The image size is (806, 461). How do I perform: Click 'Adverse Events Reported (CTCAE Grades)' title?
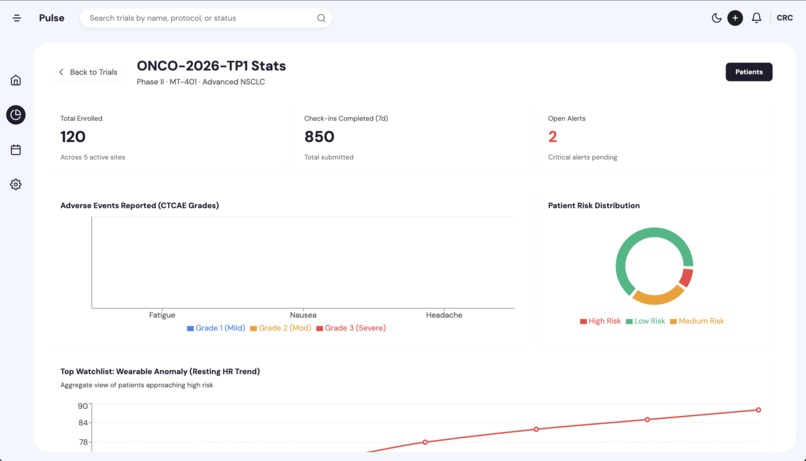pos(140,206)
